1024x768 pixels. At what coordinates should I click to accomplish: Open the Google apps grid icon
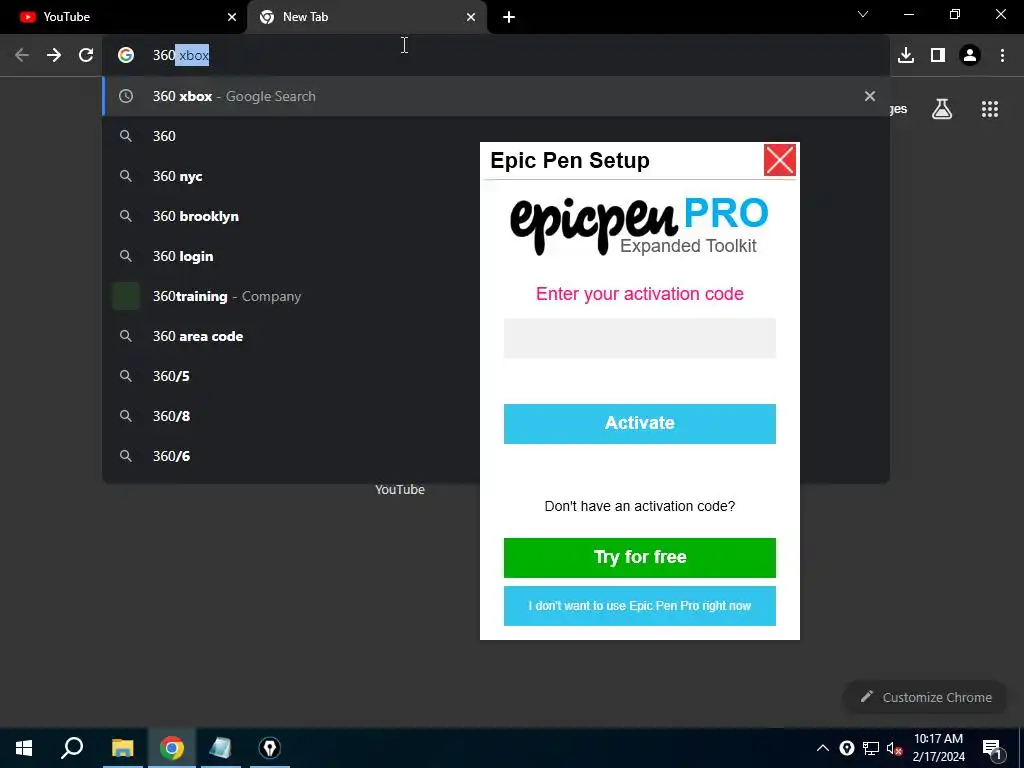989,109
